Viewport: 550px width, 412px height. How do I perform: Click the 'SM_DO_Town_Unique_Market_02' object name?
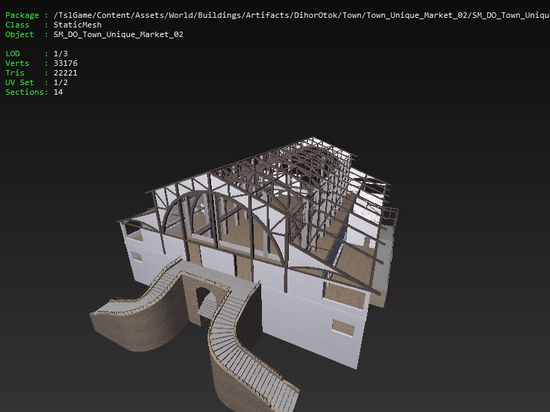[118, 34]
